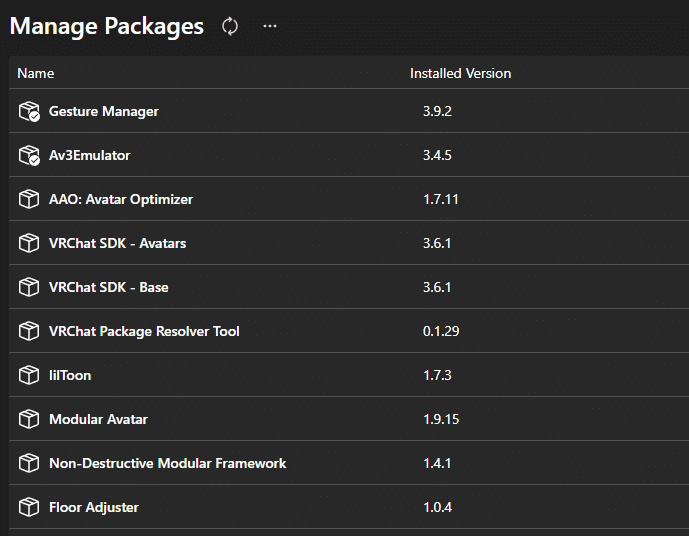Click the Av3Emulator package icon
This screenshot has width=689, height=536.
pyautogui.click(x=29, y=155)
